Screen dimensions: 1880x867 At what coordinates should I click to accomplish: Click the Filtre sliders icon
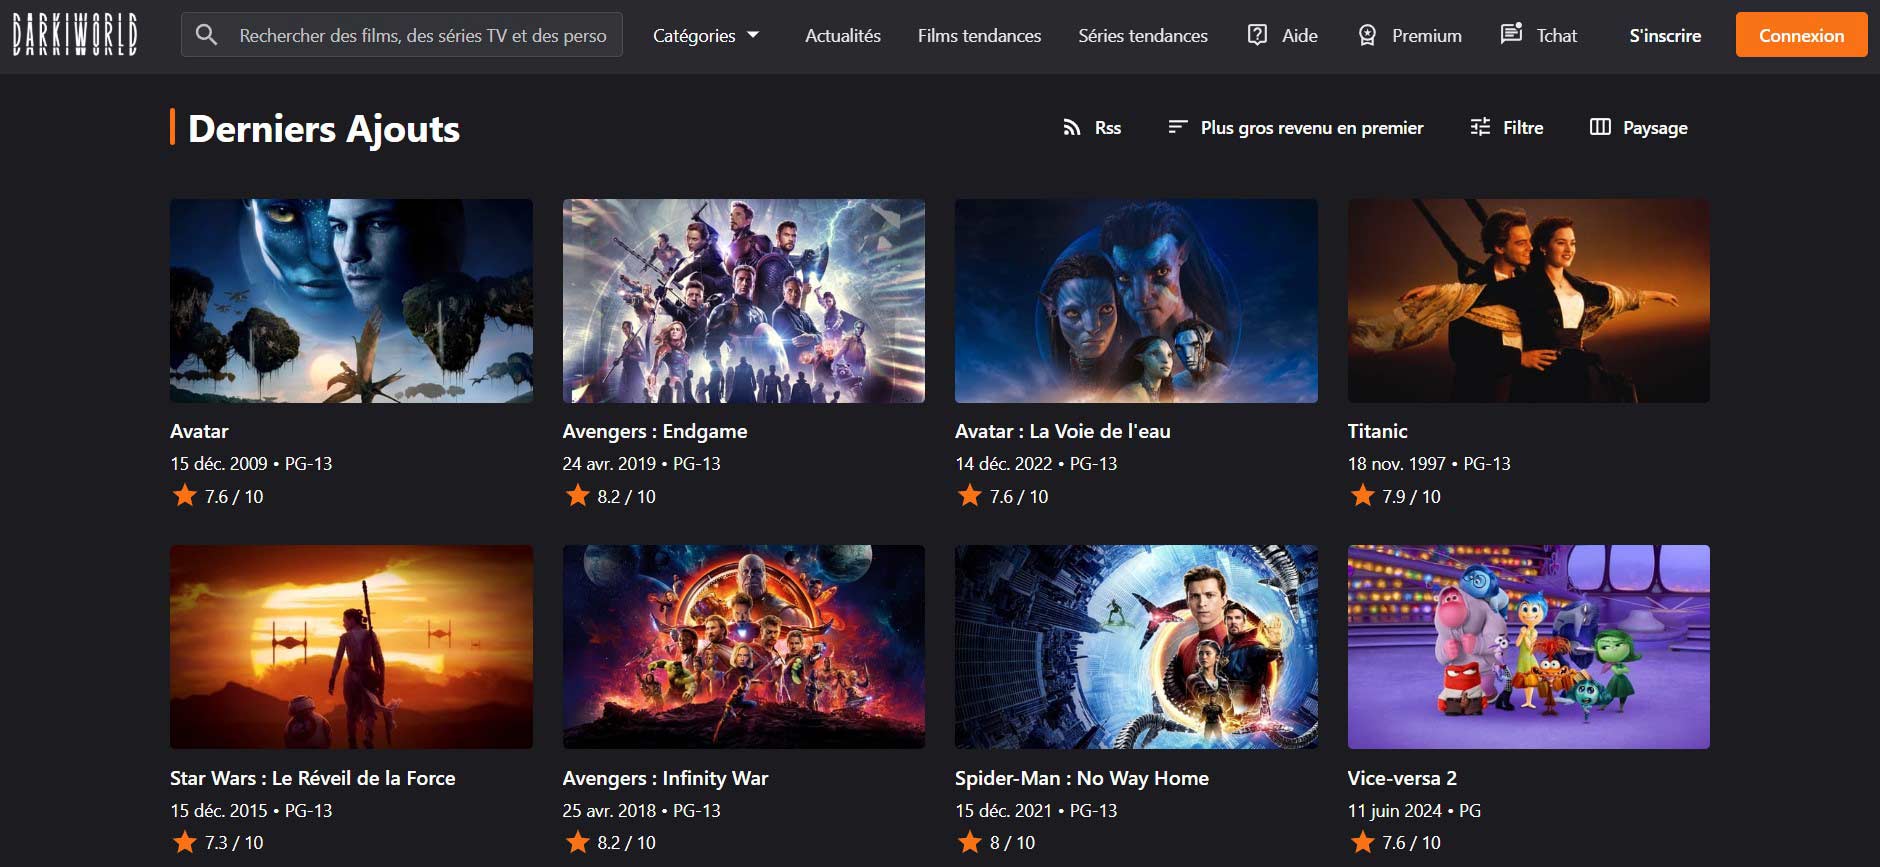1480,127
